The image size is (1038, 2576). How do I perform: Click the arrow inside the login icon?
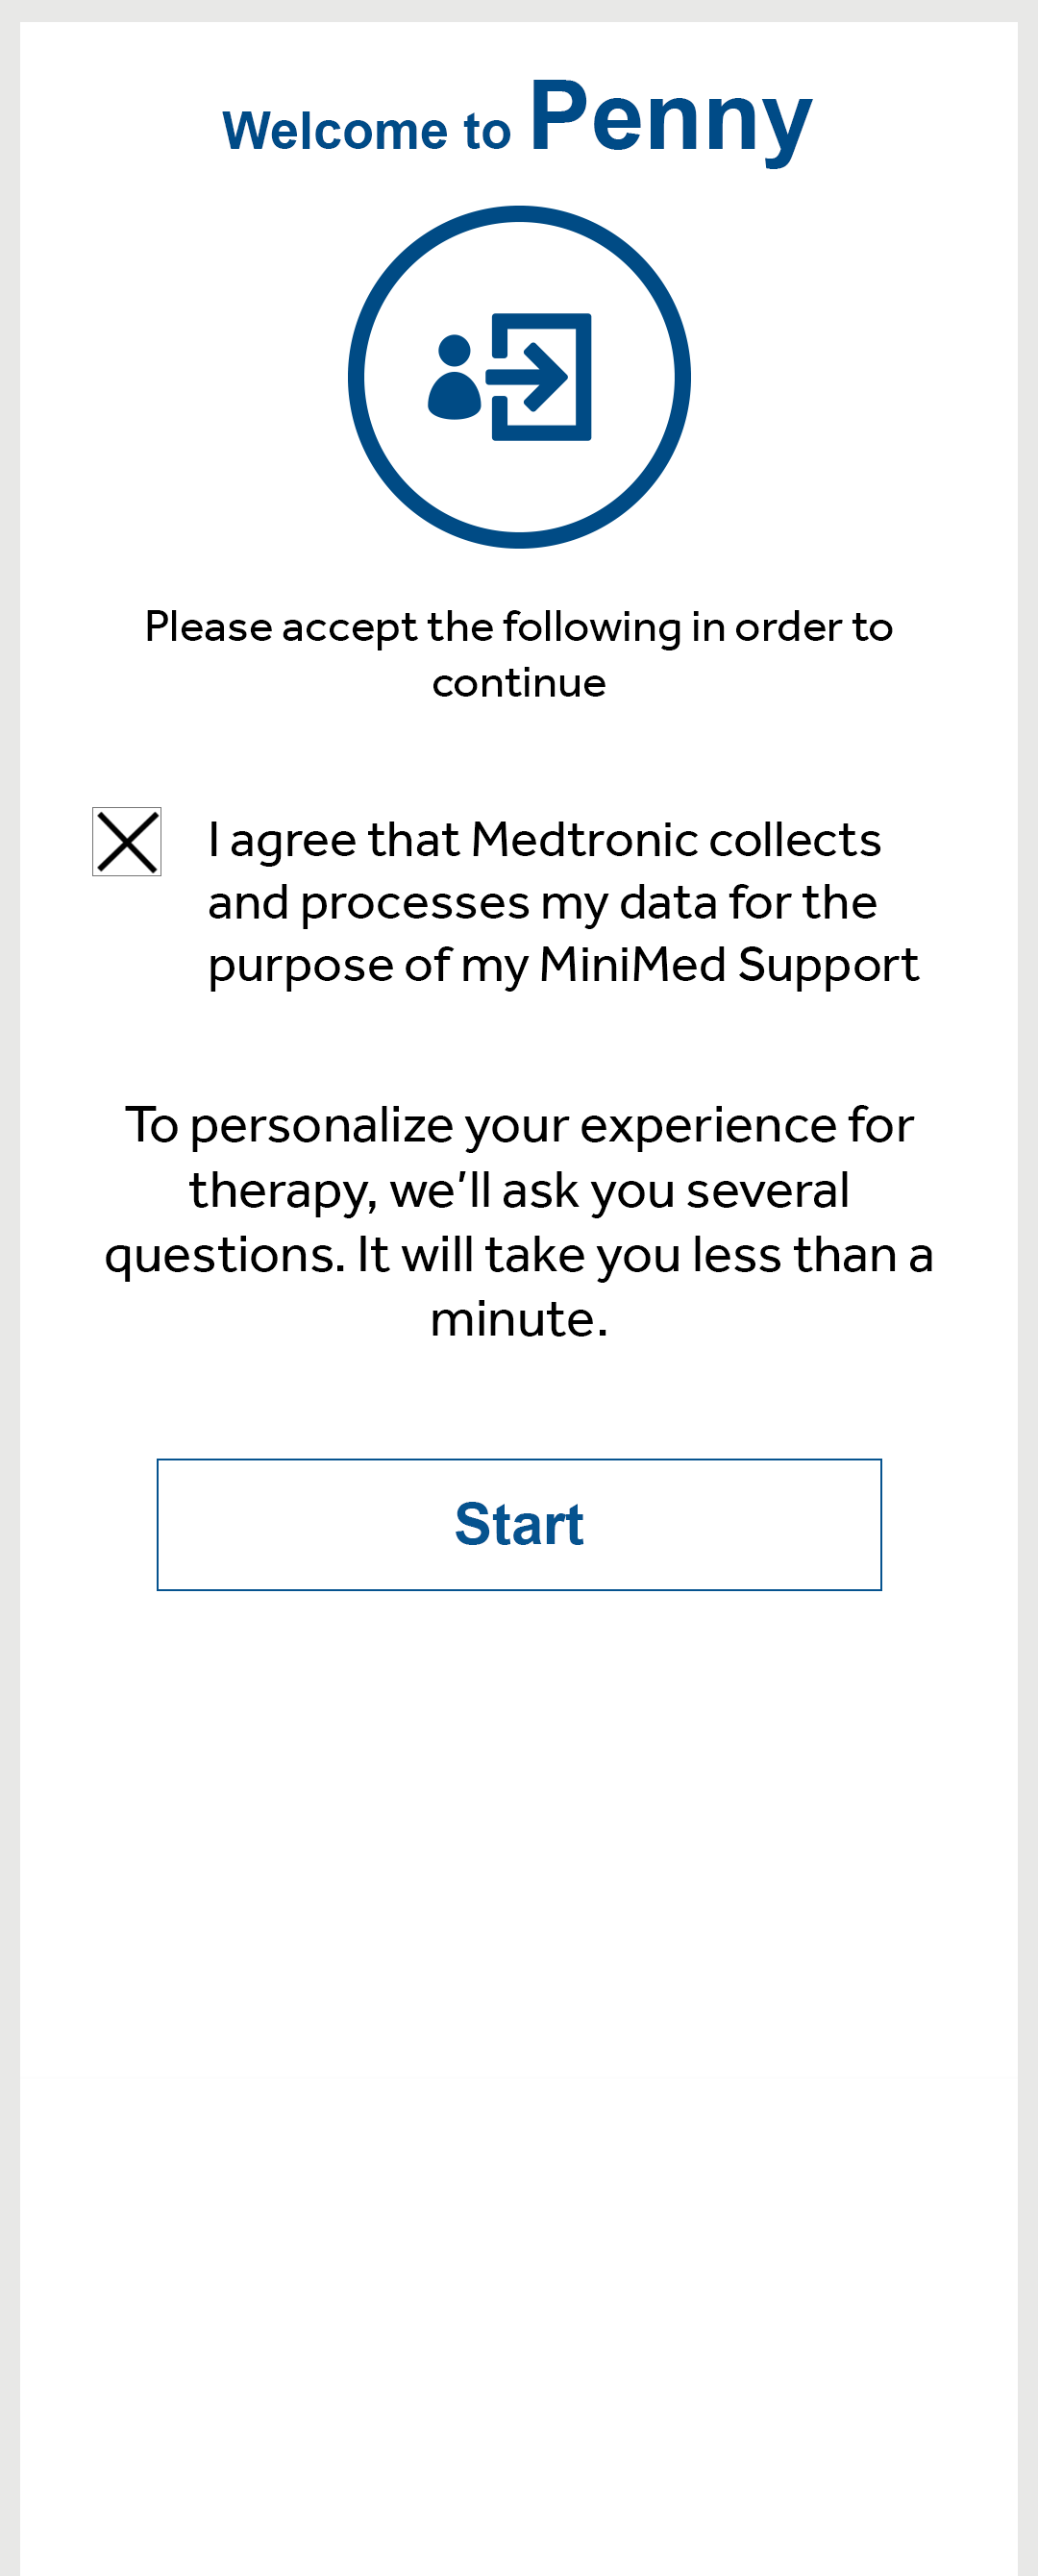530,377
